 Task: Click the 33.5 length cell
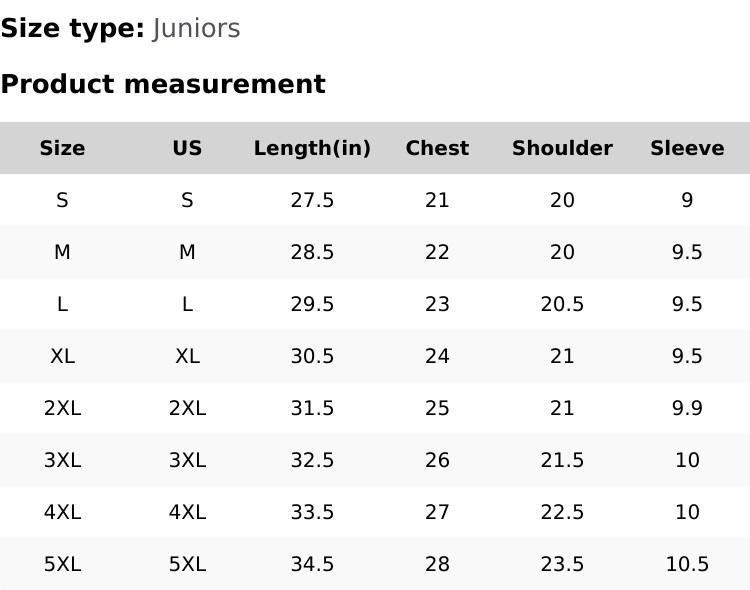point(312,512)
